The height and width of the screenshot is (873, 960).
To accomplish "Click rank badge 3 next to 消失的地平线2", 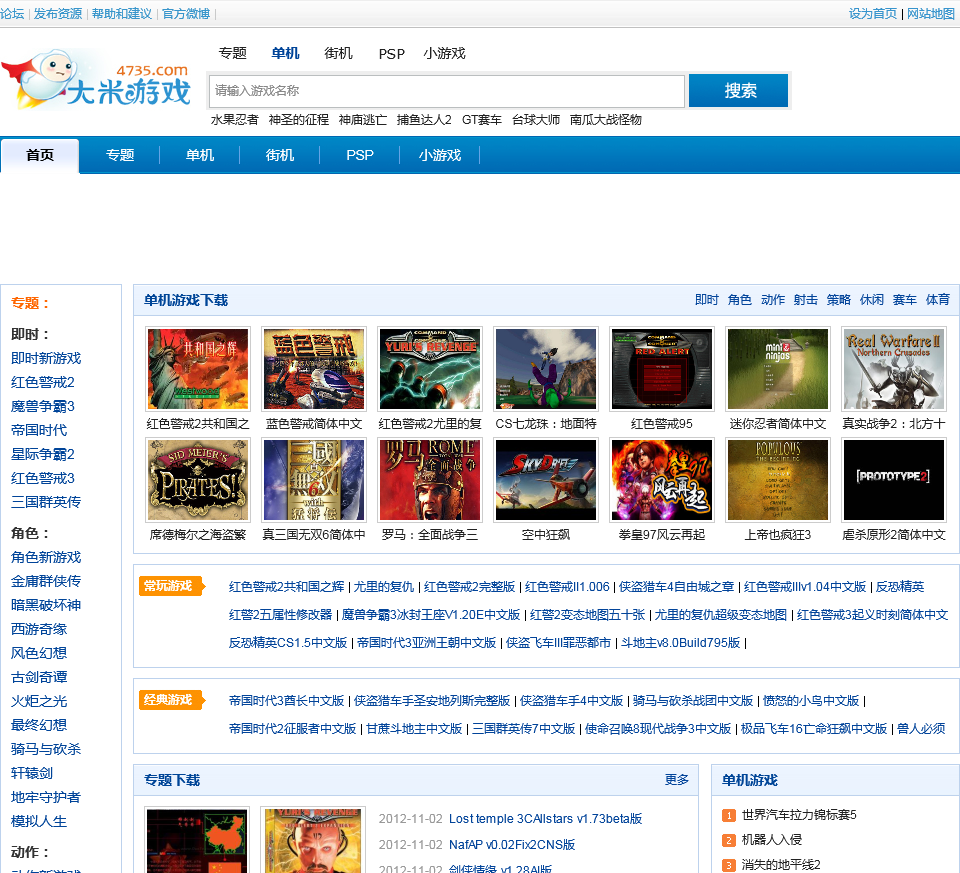I will pyautogui.click(x=729, y=866).
